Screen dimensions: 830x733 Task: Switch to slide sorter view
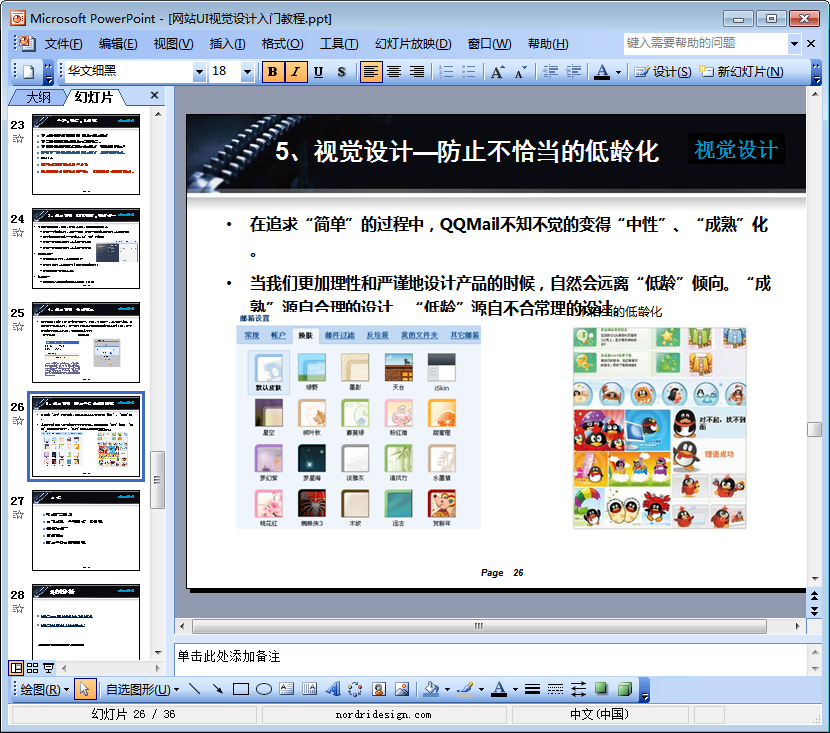tap(32, 668)
